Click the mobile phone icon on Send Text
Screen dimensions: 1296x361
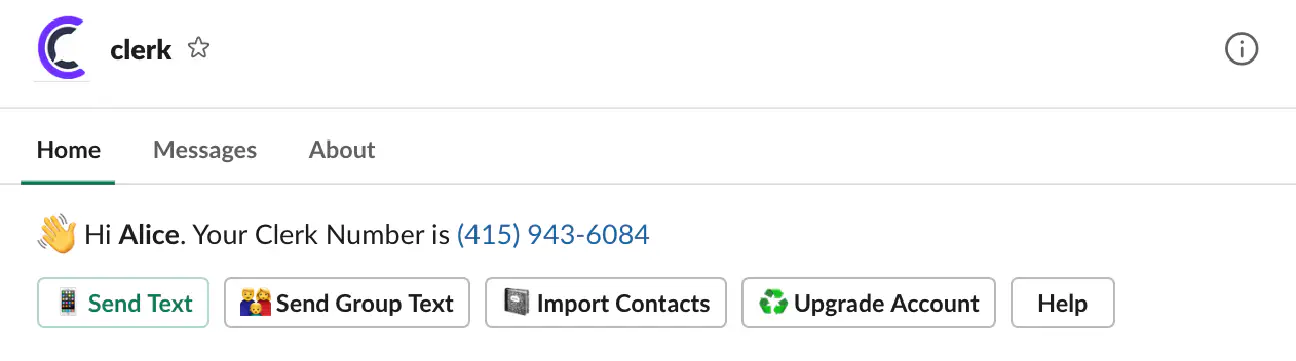pyautogui.click(x=67, y=303)
